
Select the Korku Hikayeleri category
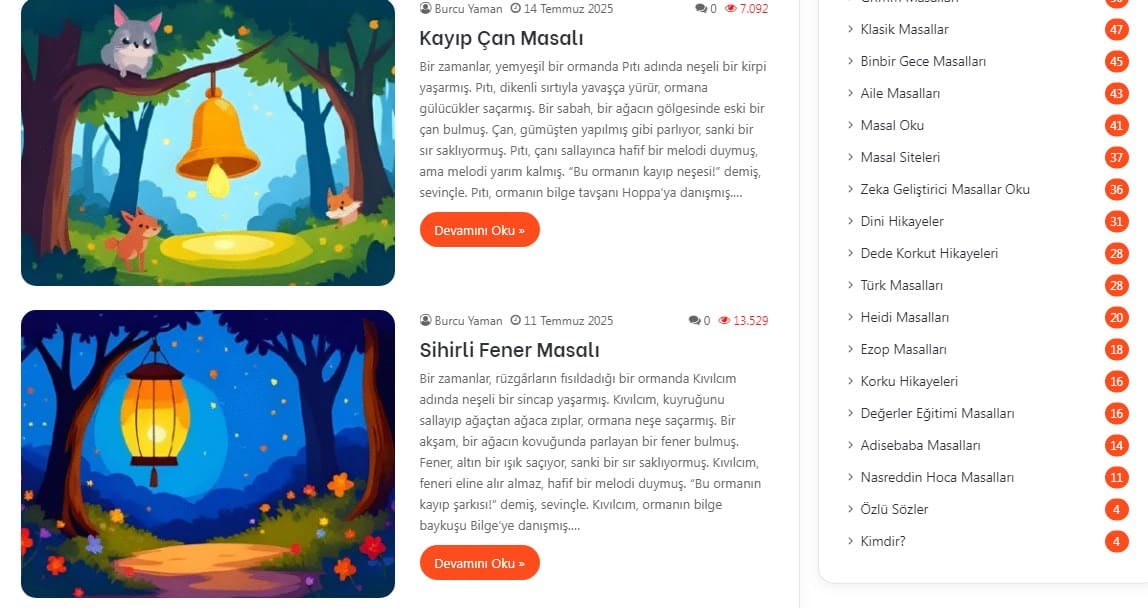pyautogui.click(x=909, y=381)
